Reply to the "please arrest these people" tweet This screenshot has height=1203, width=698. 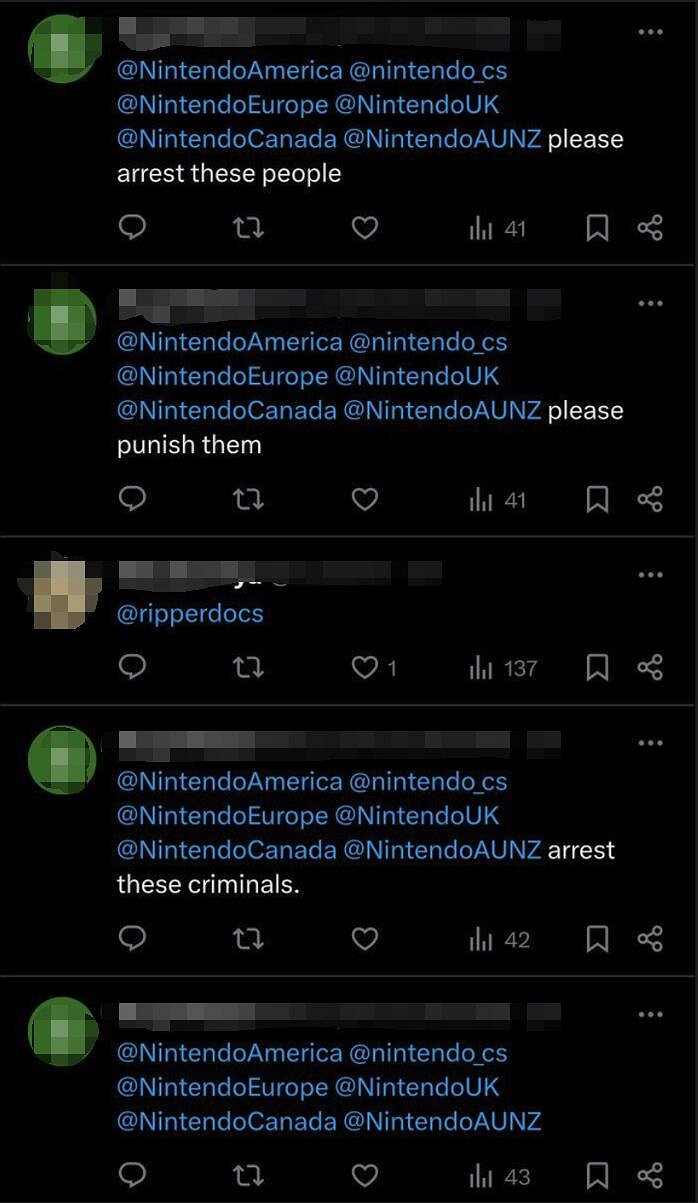click(133, 229)
